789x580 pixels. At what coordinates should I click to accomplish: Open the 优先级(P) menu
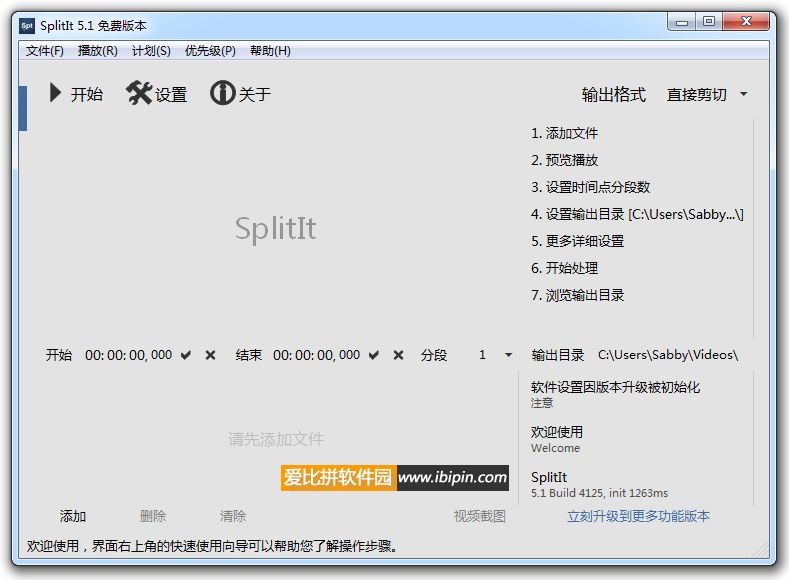[x=210, y=51]
